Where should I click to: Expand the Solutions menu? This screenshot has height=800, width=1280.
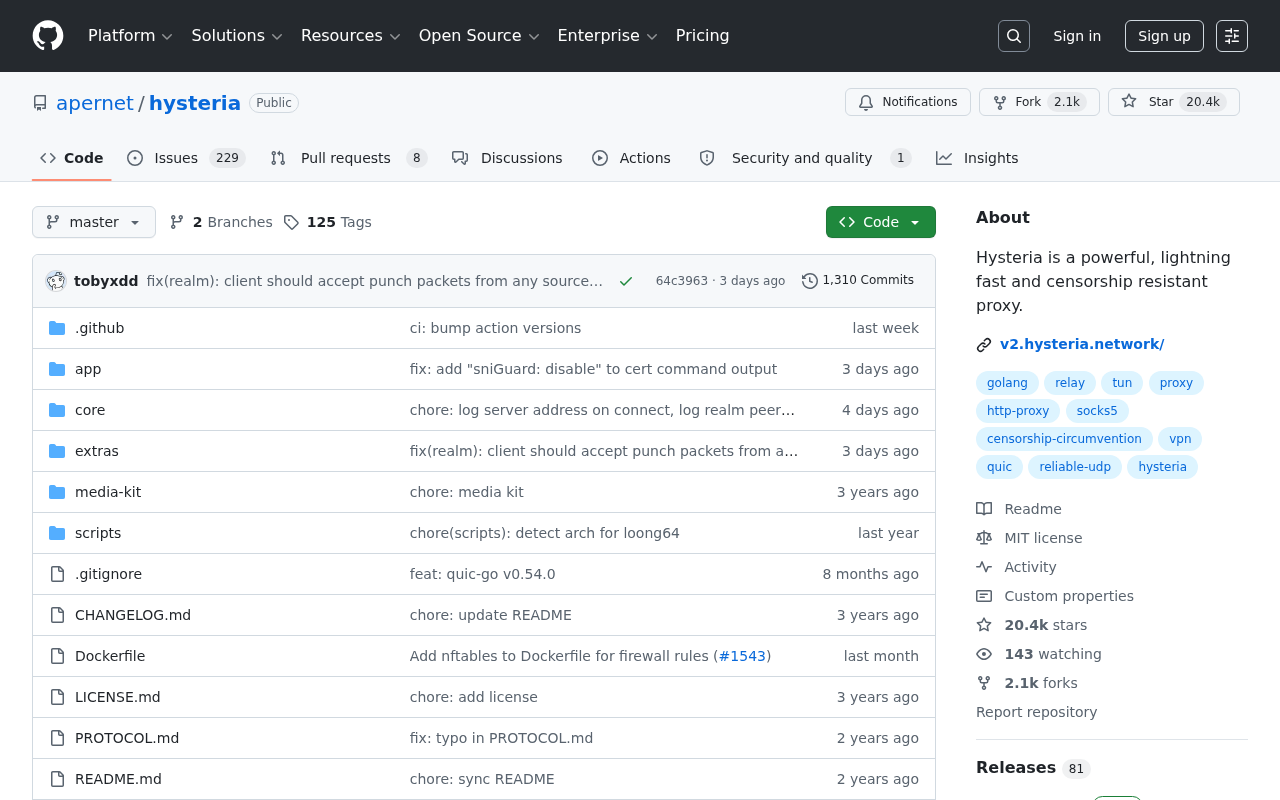237,36
